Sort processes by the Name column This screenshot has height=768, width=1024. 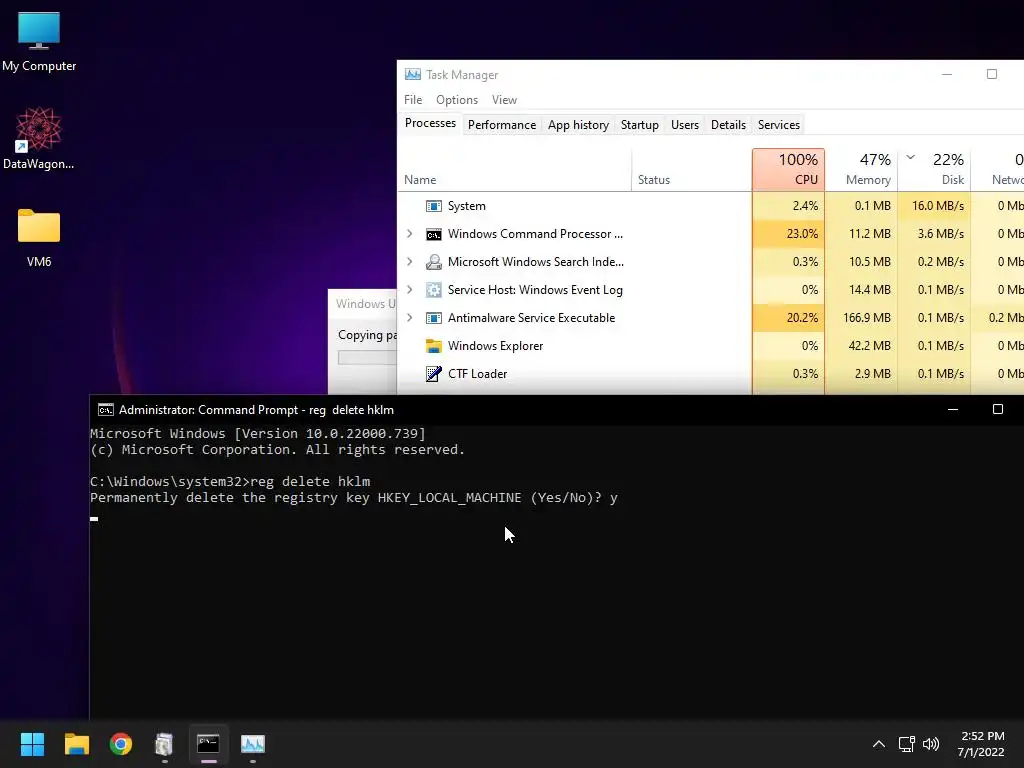[515, 170]
